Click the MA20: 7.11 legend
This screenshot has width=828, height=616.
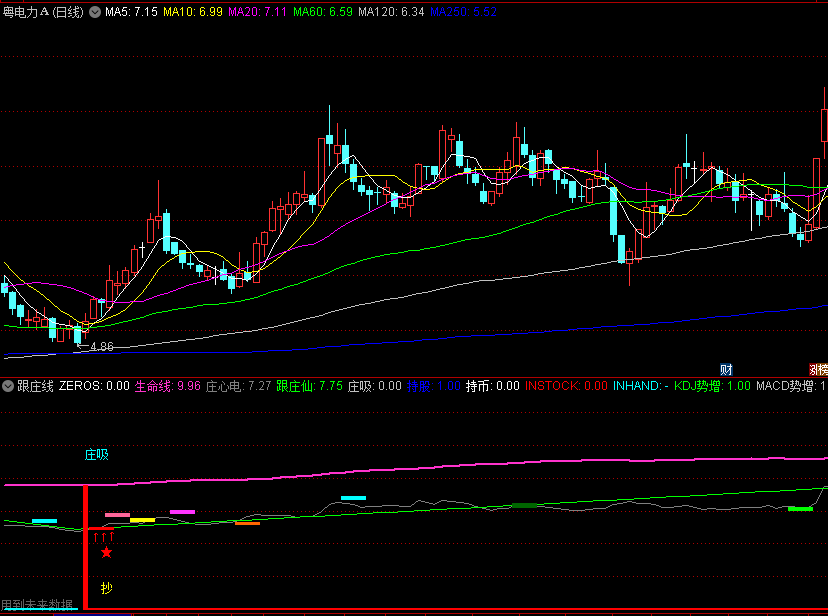tap(258, 12)
